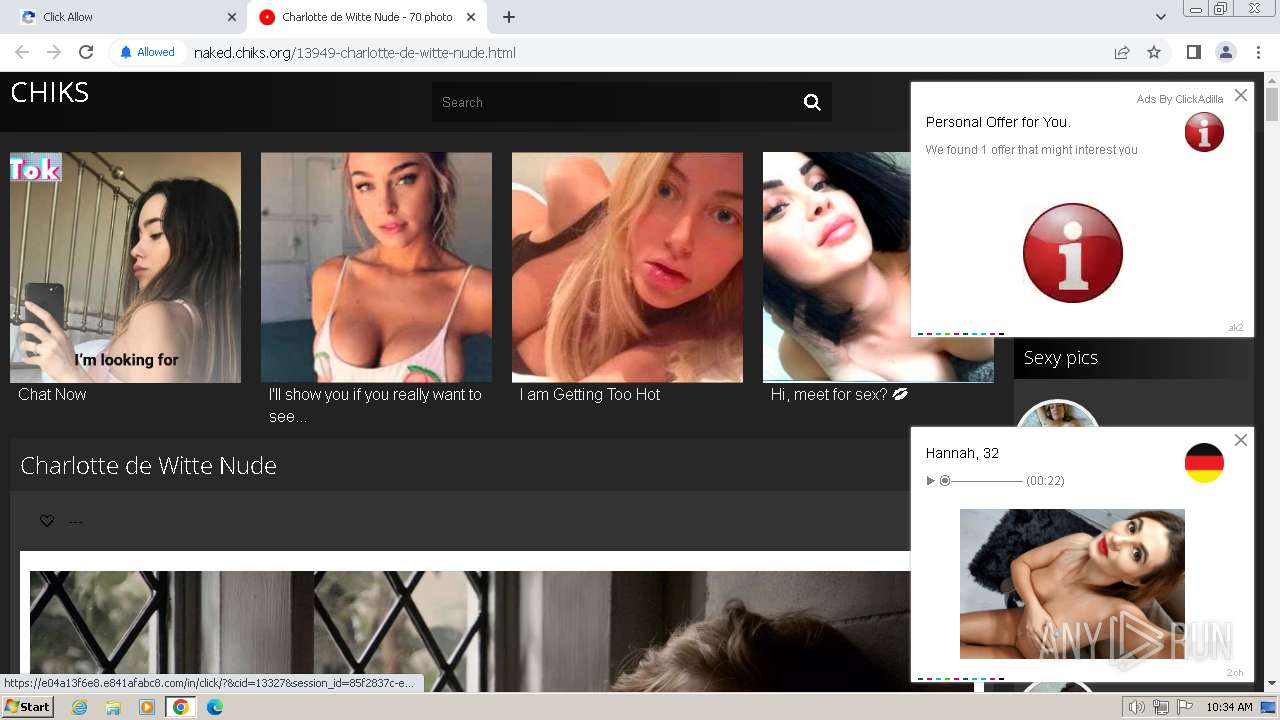
Task: Submit search with the magnifier icon
Action: pyautogui.click(x=812, y=102)
